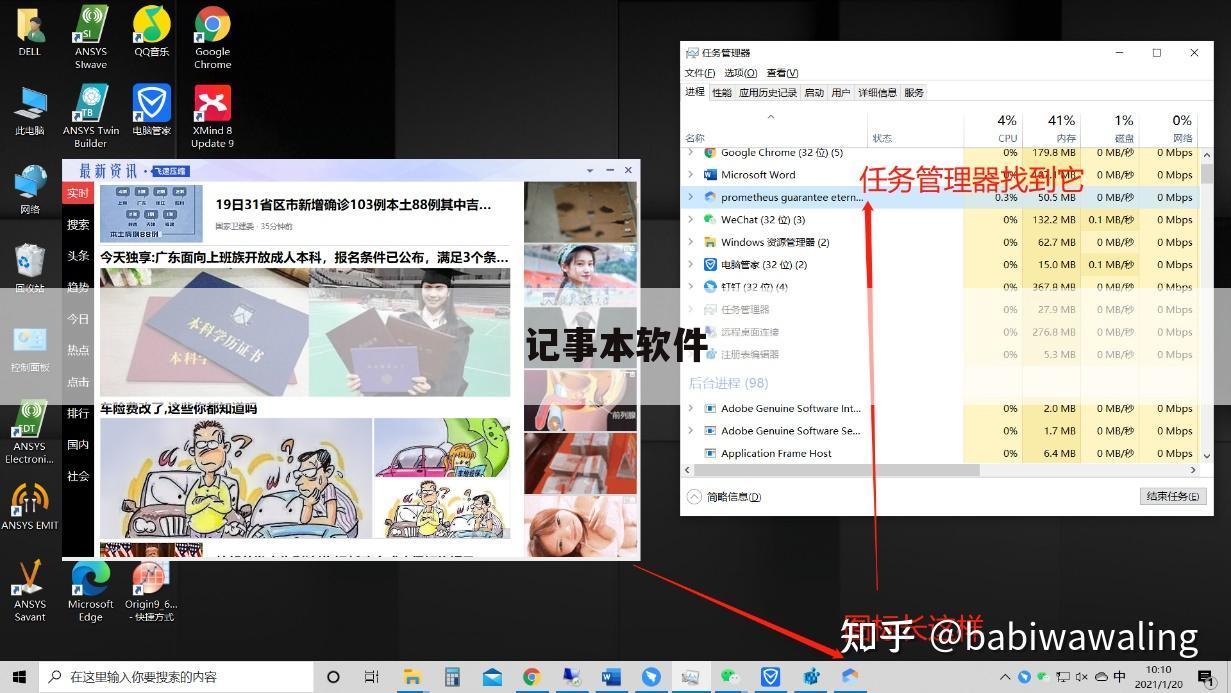Click the 结束任务 button
The width and height of the screenshot is (1231, 693).
pyautogui.click(x=1171, y=497)
